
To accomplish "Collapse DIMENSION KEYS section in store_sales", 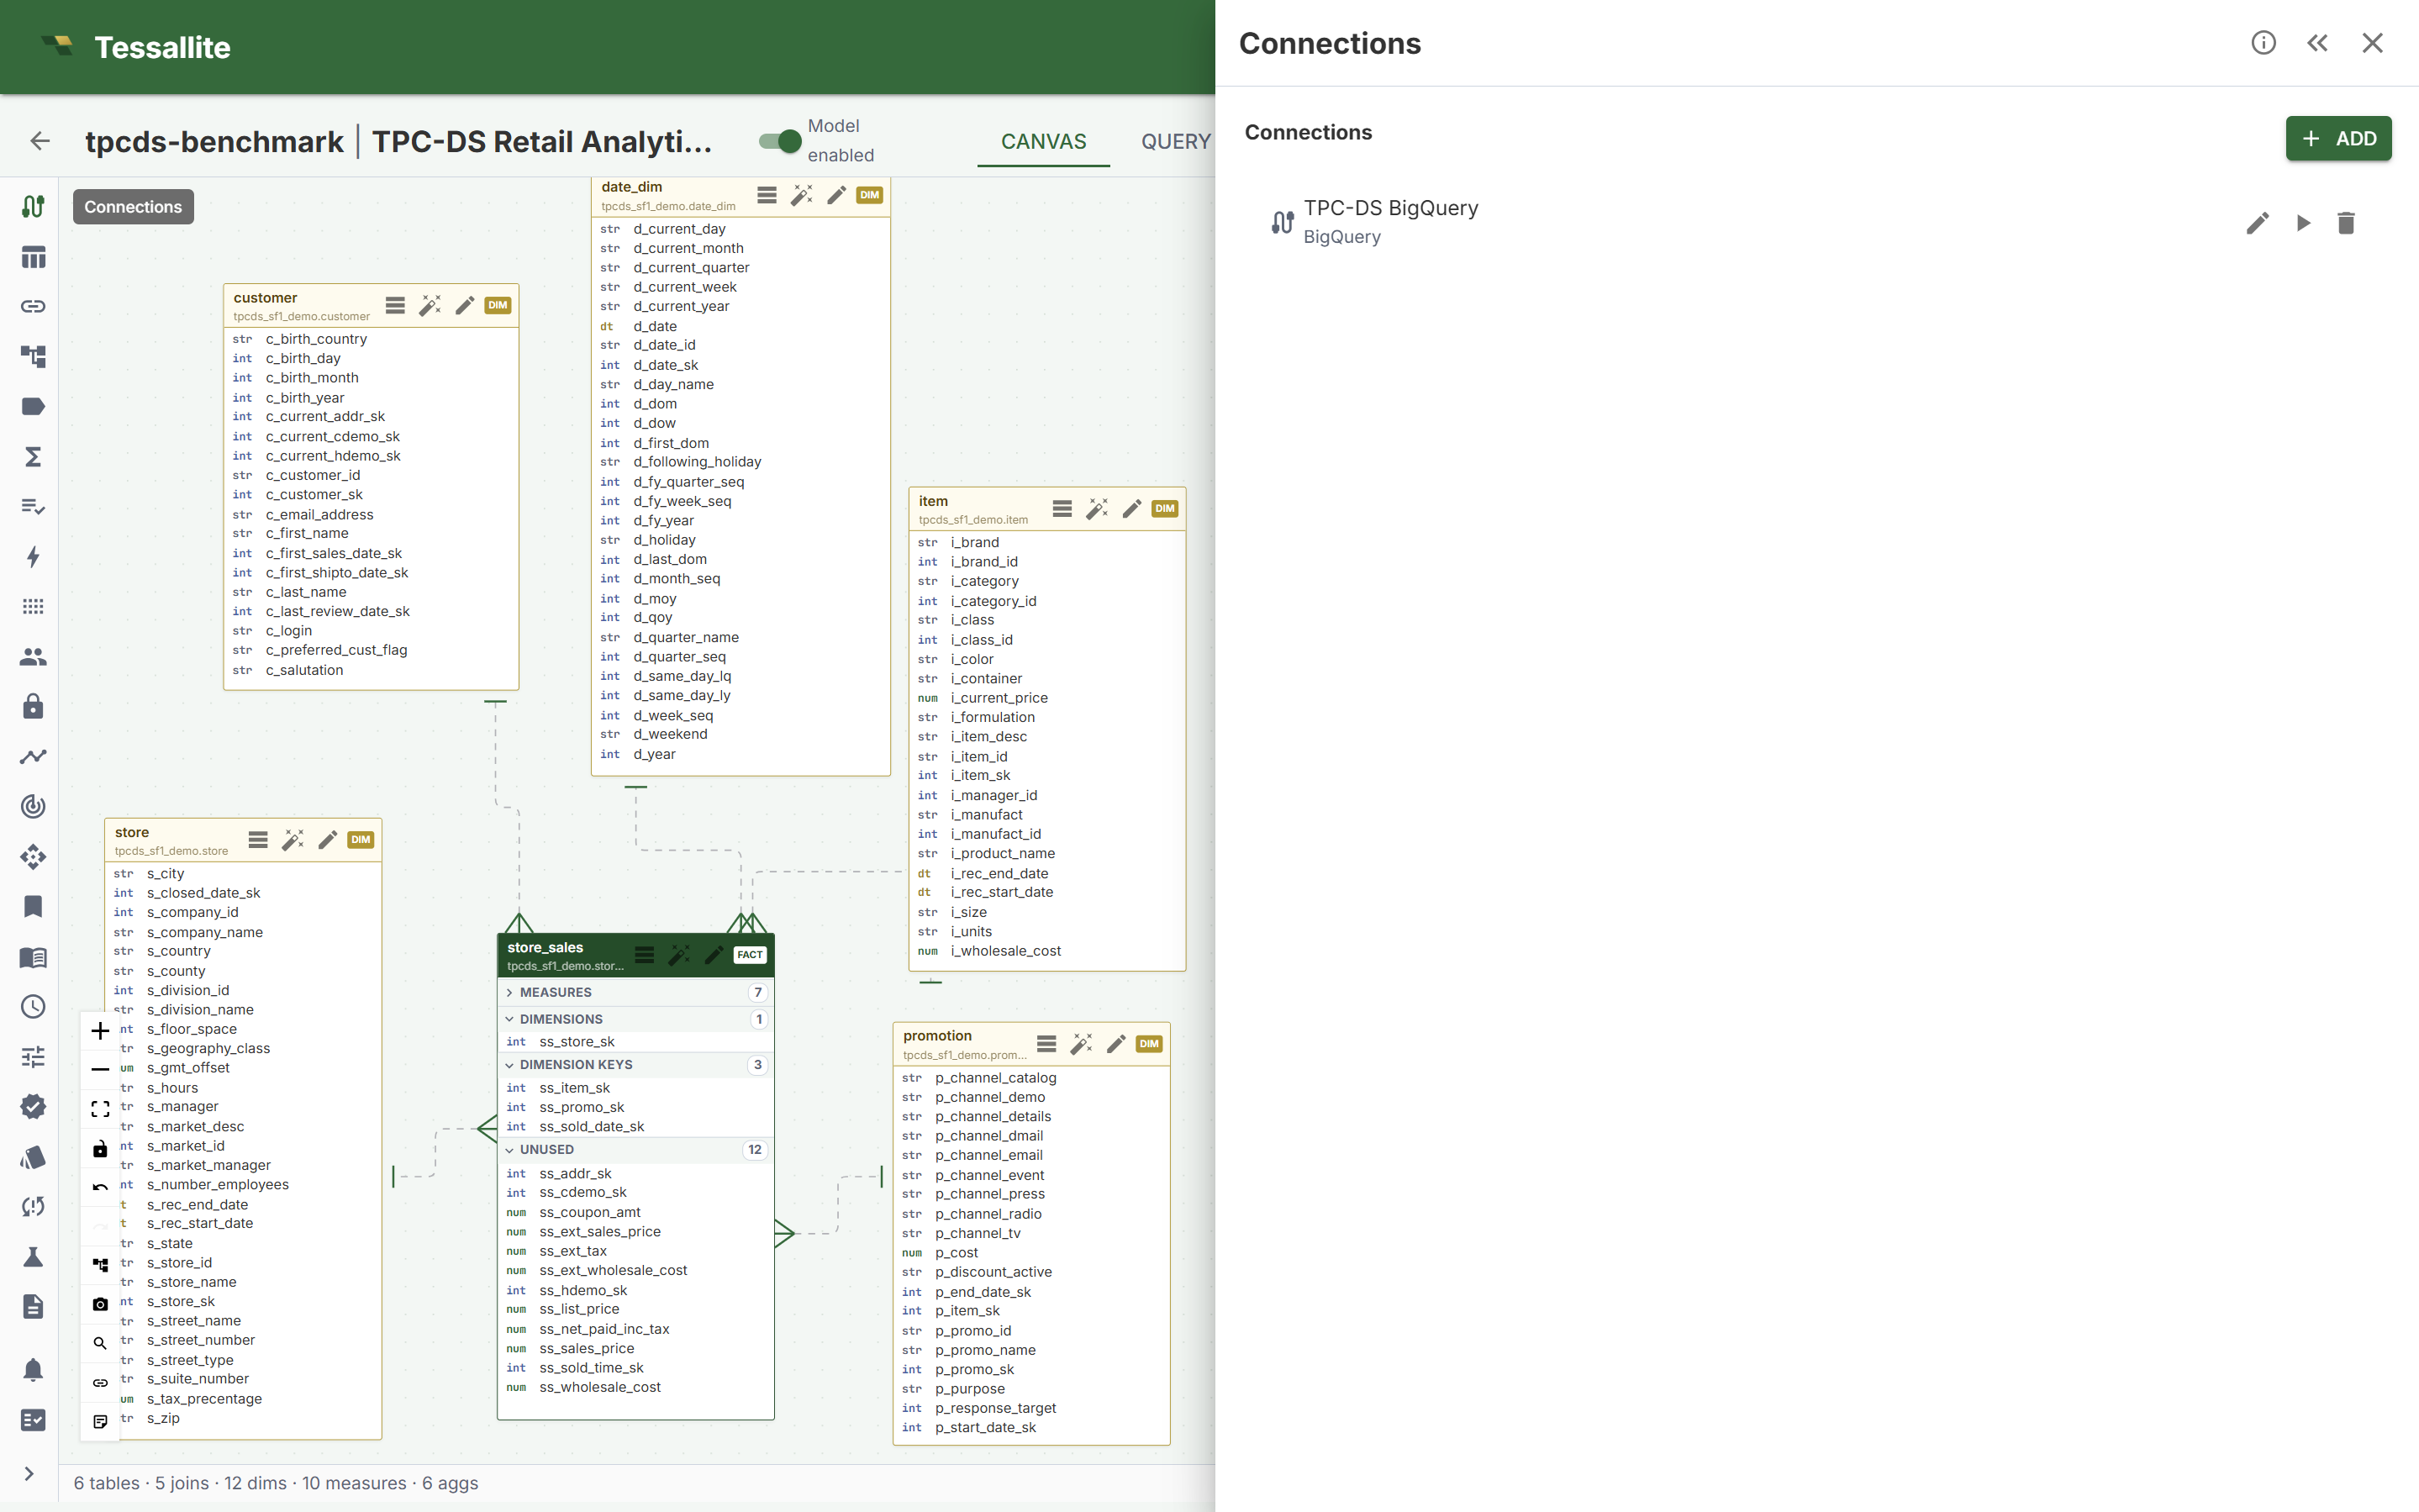I will tap(636, 1065).
